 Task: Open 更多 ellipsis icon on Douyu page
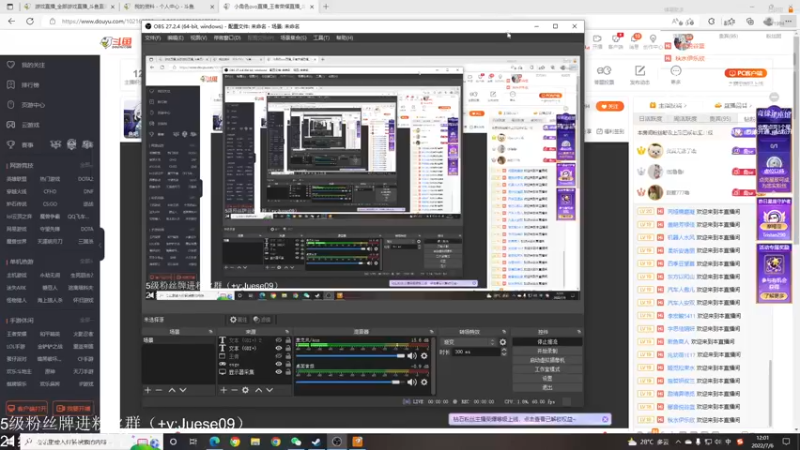coord(676,71)
